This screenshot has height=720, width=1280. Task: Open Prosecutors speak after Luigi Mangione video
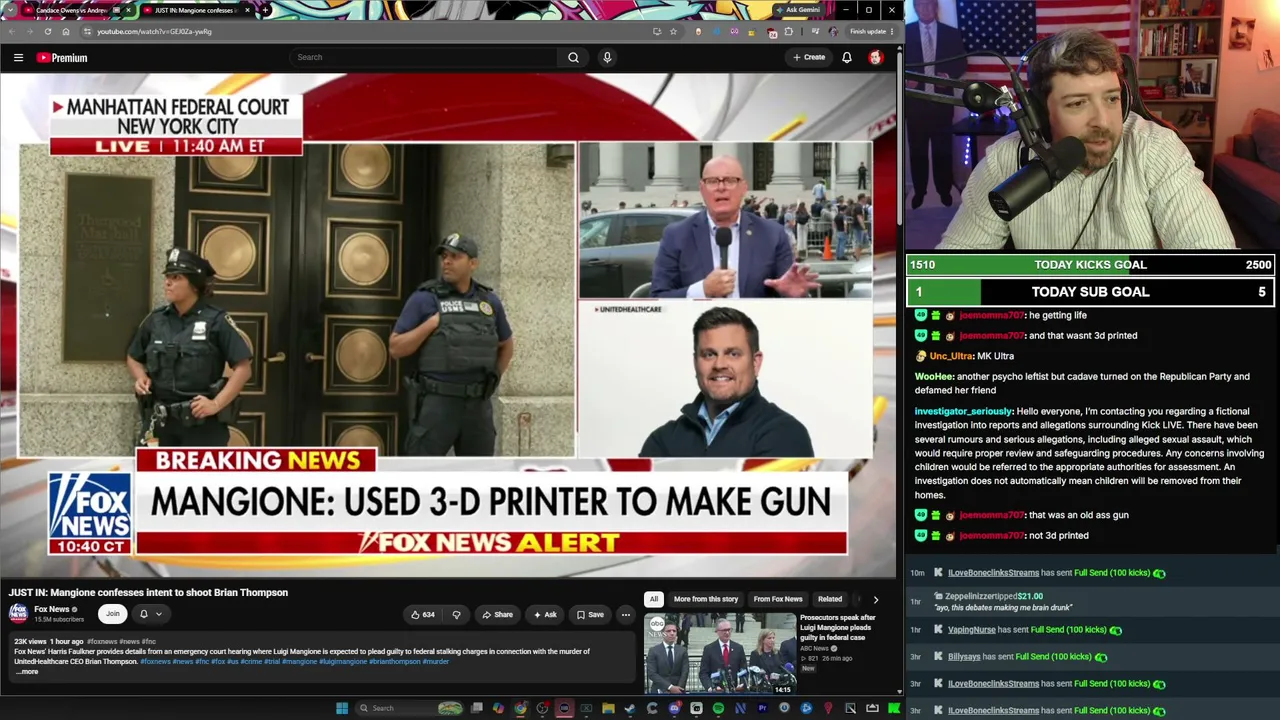point(838,627)
